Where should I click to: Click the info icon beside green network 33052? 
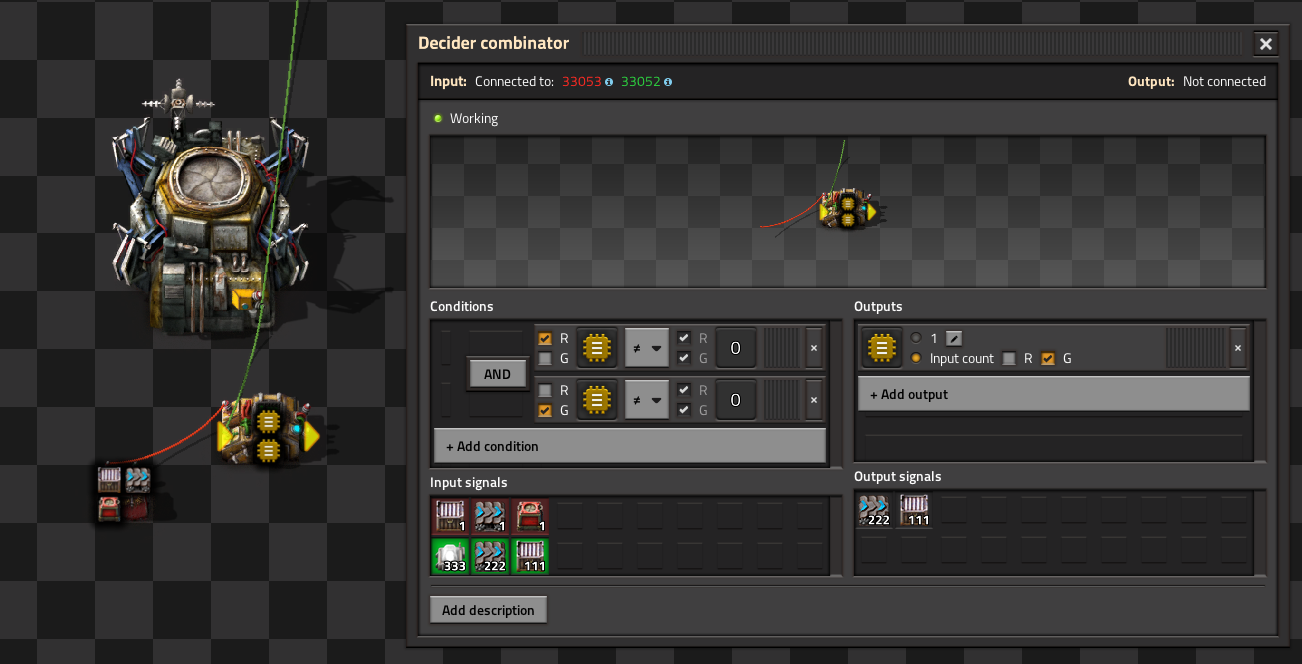[x=668, y=82]
